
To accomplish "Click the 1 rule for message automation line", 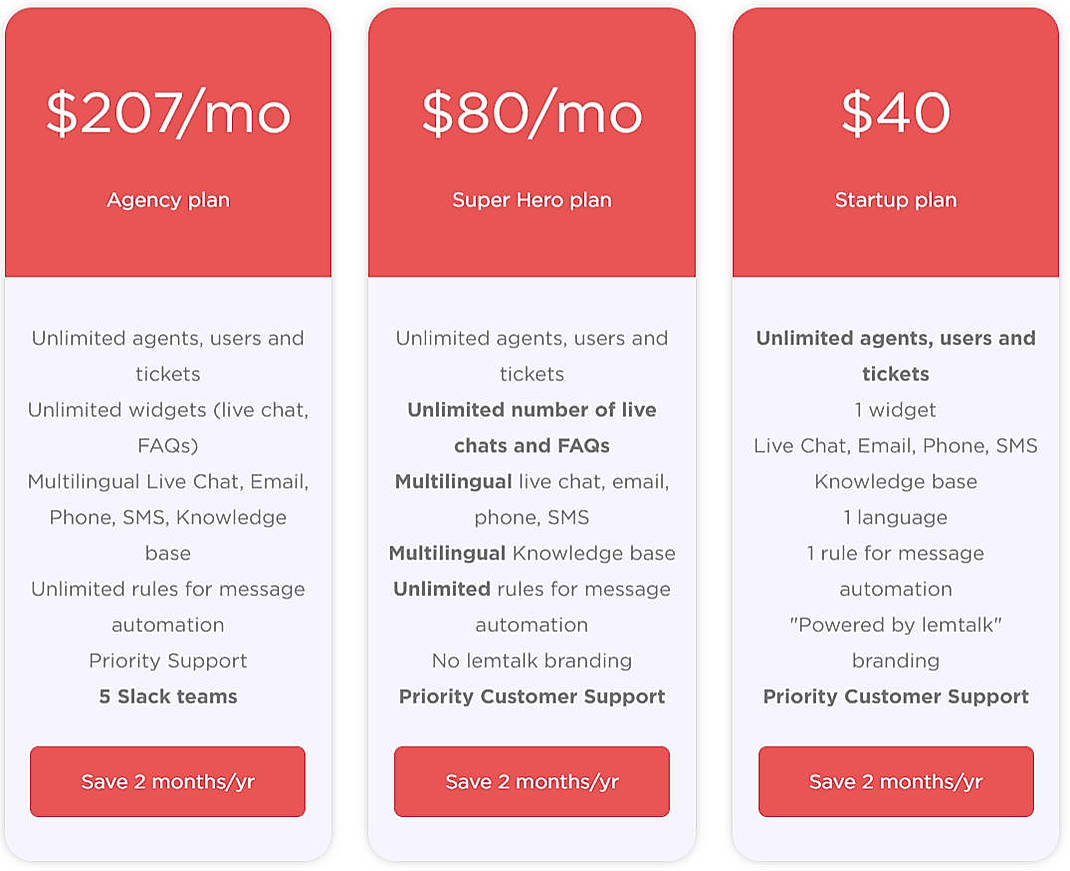I will [x=895, y=571].
